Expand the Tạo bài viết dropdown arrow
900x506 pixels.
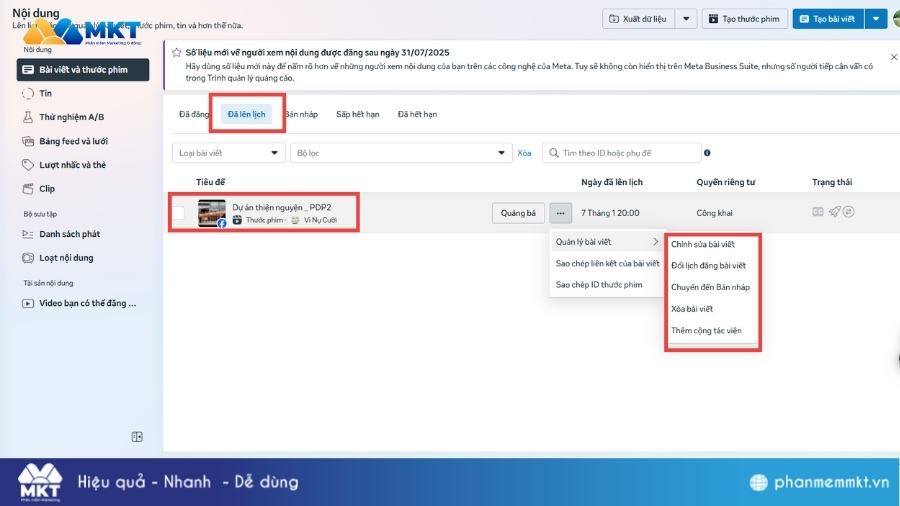point(876,19)
